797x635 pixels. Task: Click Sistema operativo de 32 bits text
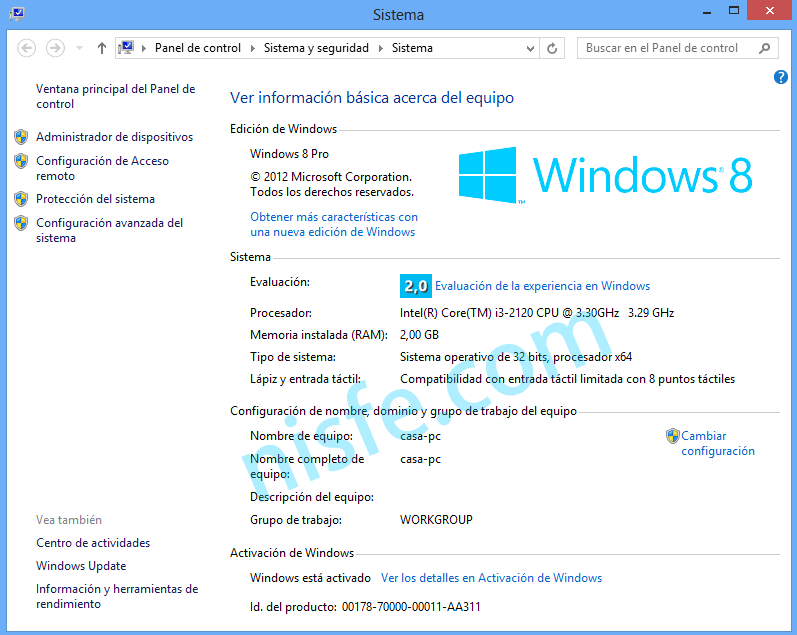(x=516, y=357)
